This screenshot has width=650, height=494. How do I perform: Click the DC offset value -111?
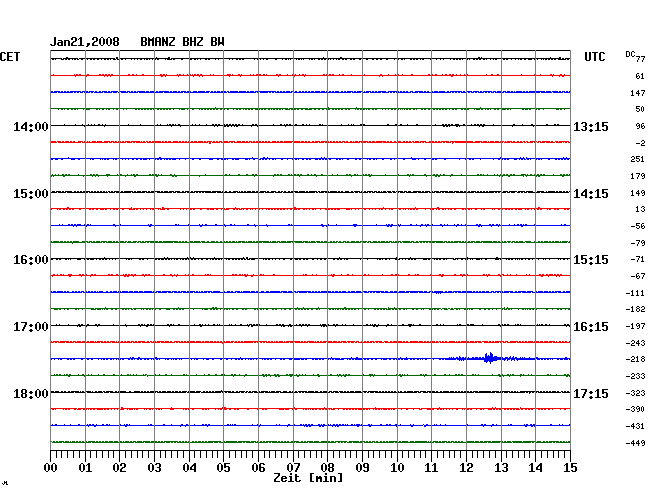[635, 293]
